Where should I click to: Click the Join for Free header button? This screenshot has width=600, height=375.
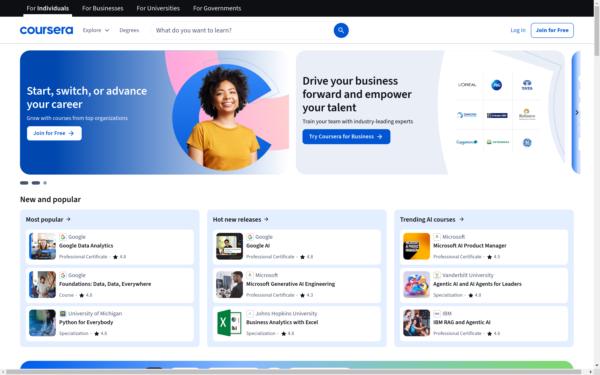click(x=552, y=30)
